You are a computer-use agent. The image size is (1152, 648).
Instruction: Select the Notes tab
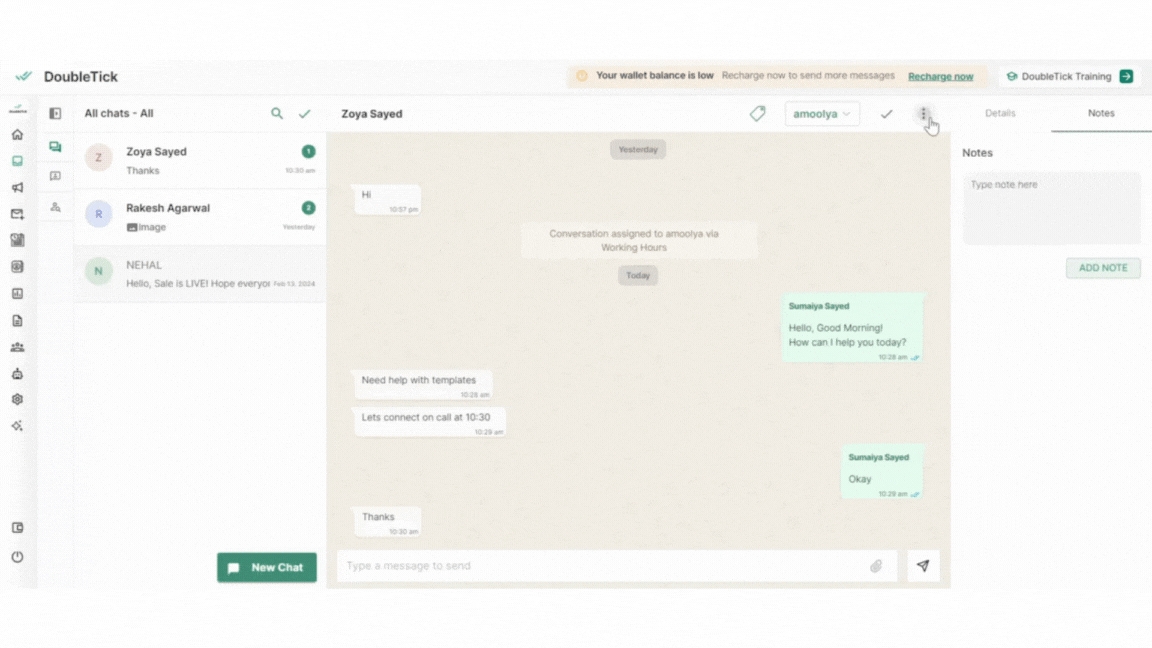pyautogui.click(x=1101, y=114)
